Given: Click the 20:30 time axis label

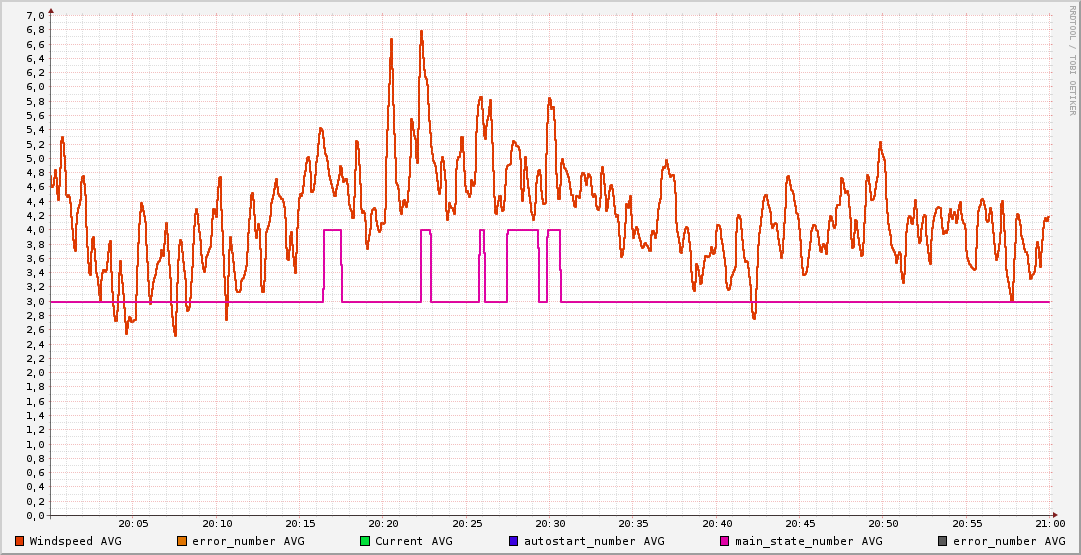Looking at the screenshot, I should pos(550,524).
